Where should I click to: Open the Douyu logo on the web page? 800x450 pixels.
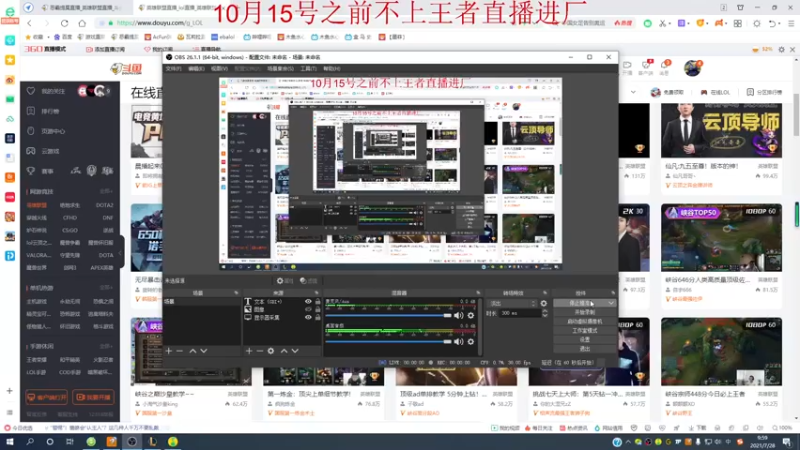[127, 68]
